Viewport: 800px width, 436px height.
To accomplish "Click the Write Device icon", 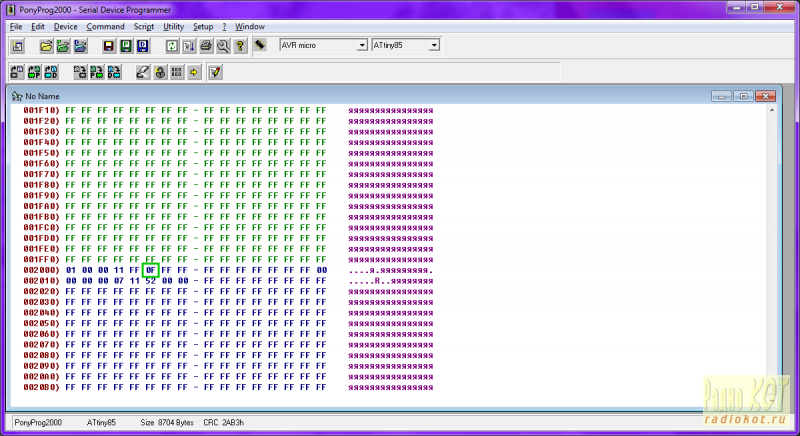I will pos(81,72).
